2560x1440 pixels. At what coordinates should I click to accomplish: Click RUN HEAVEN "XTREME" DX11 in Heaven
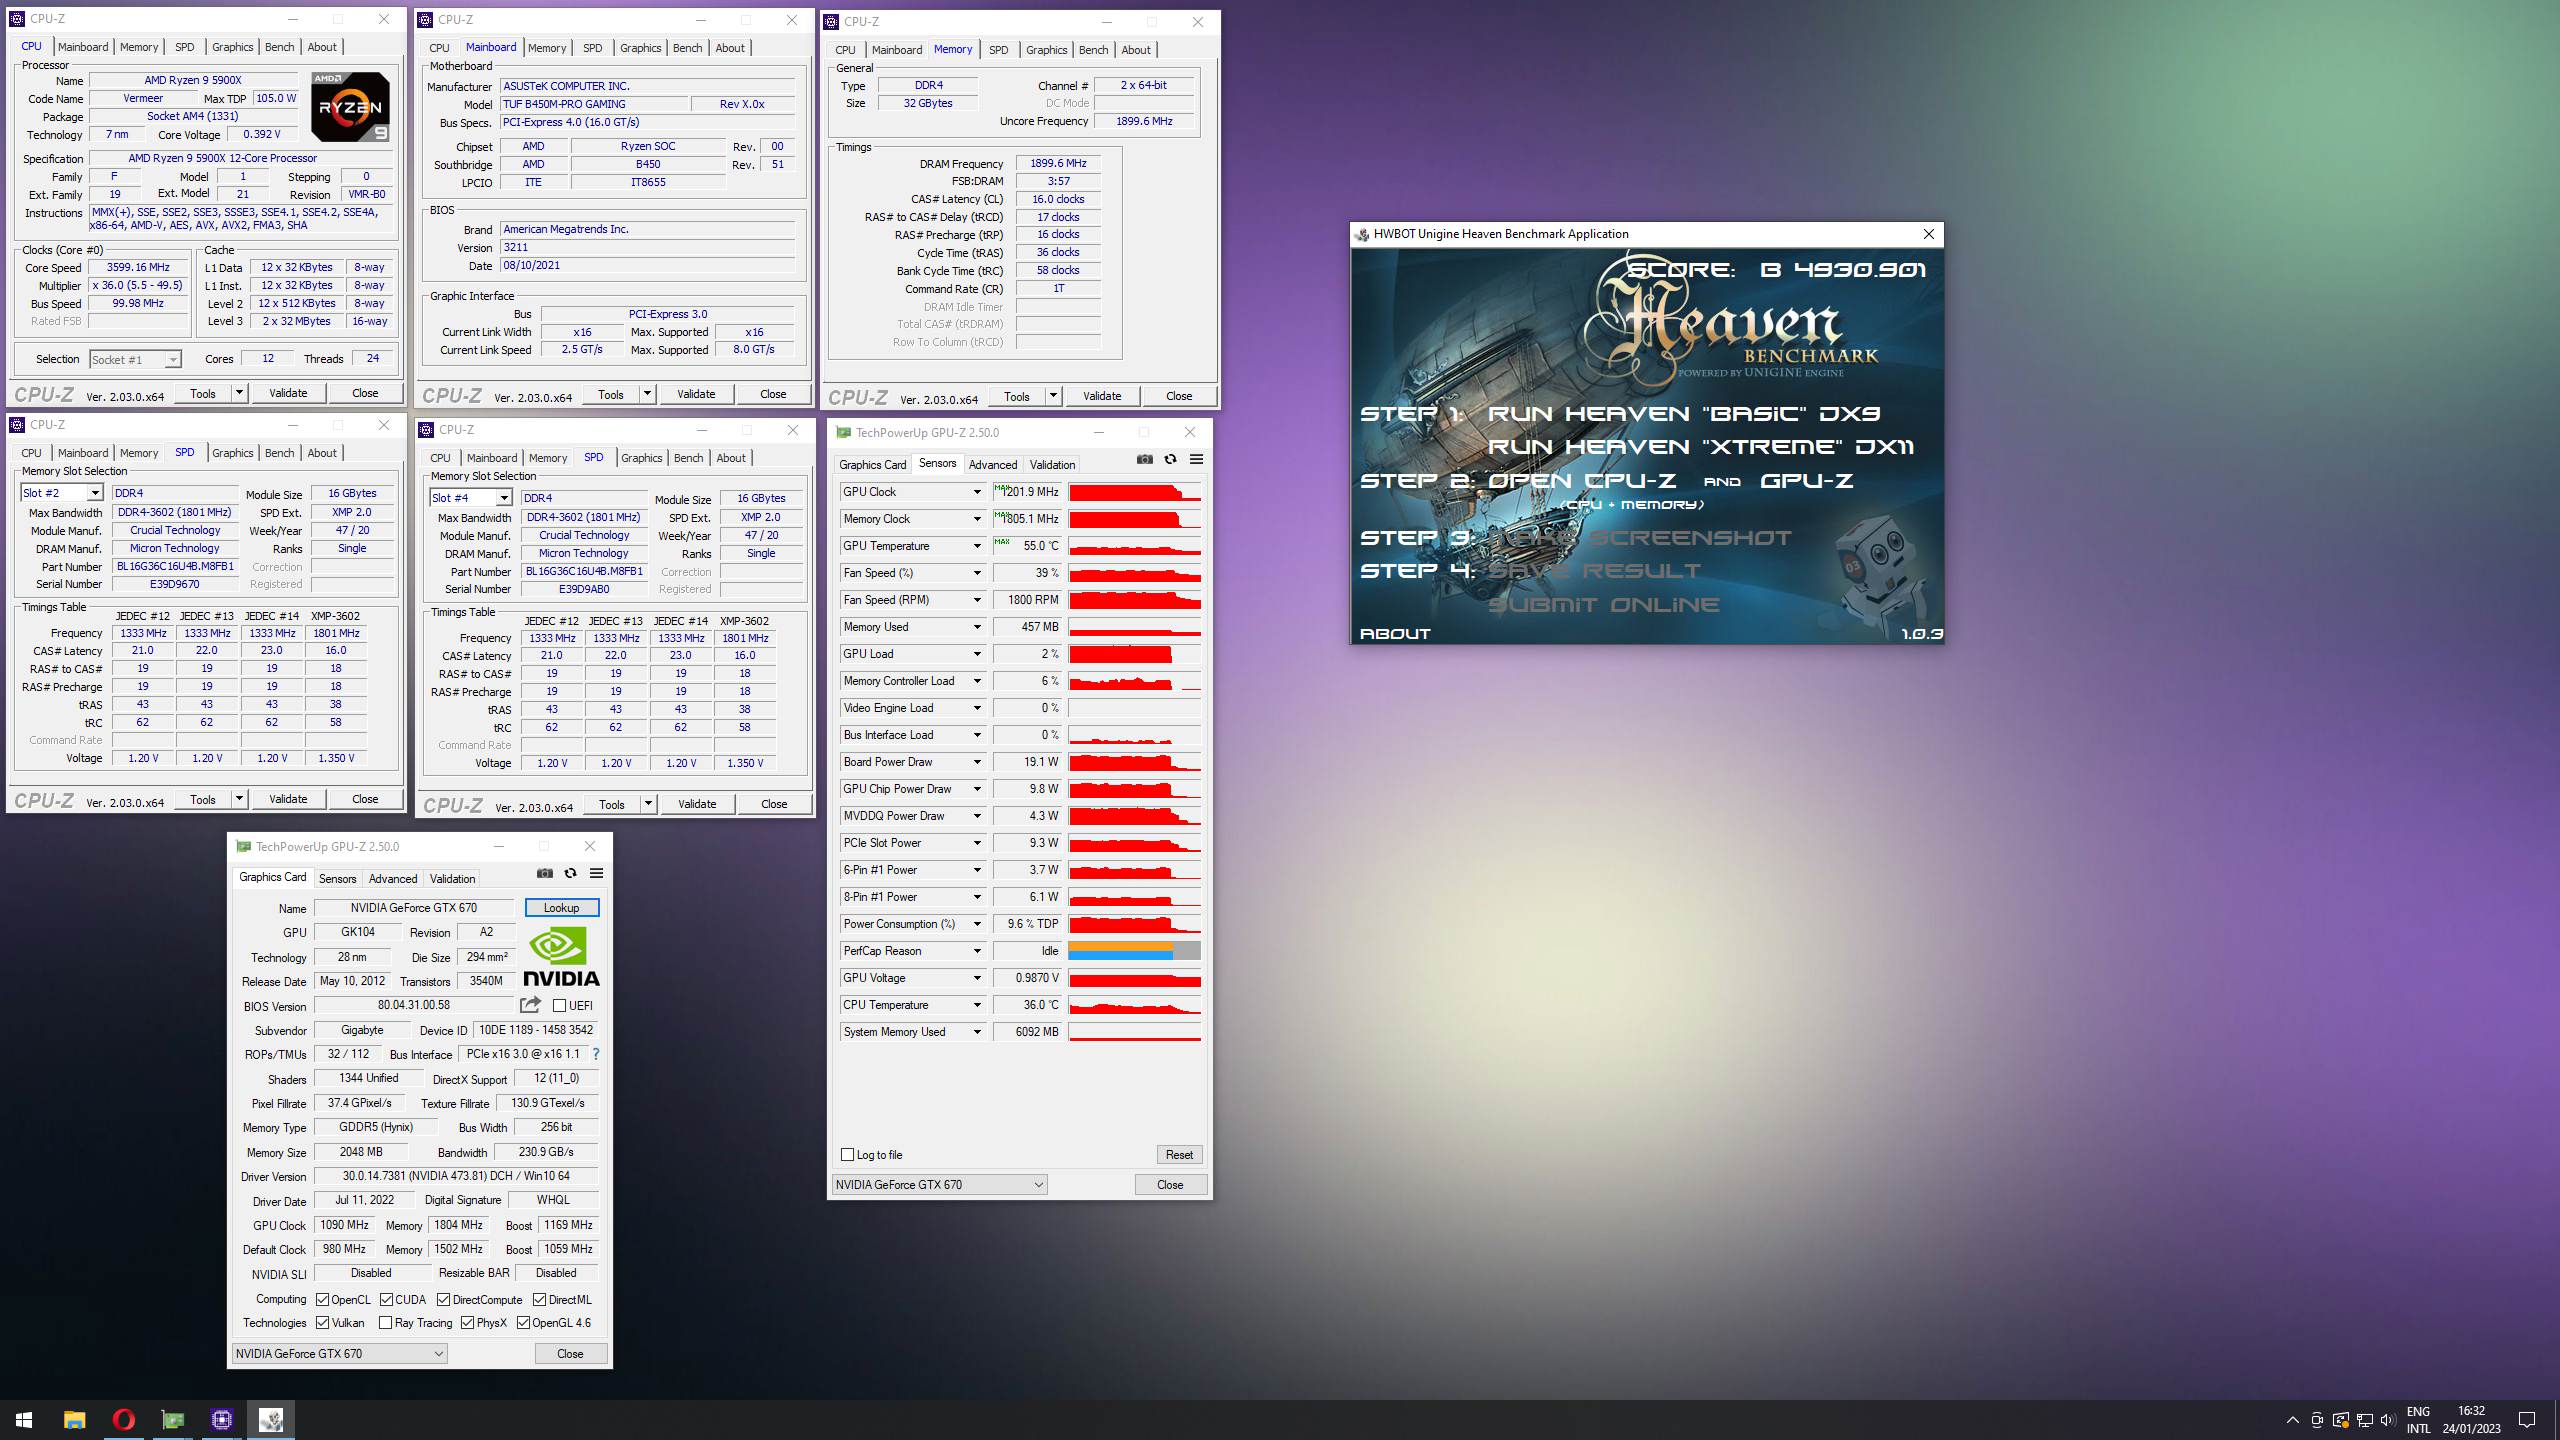pos(1701,447)
